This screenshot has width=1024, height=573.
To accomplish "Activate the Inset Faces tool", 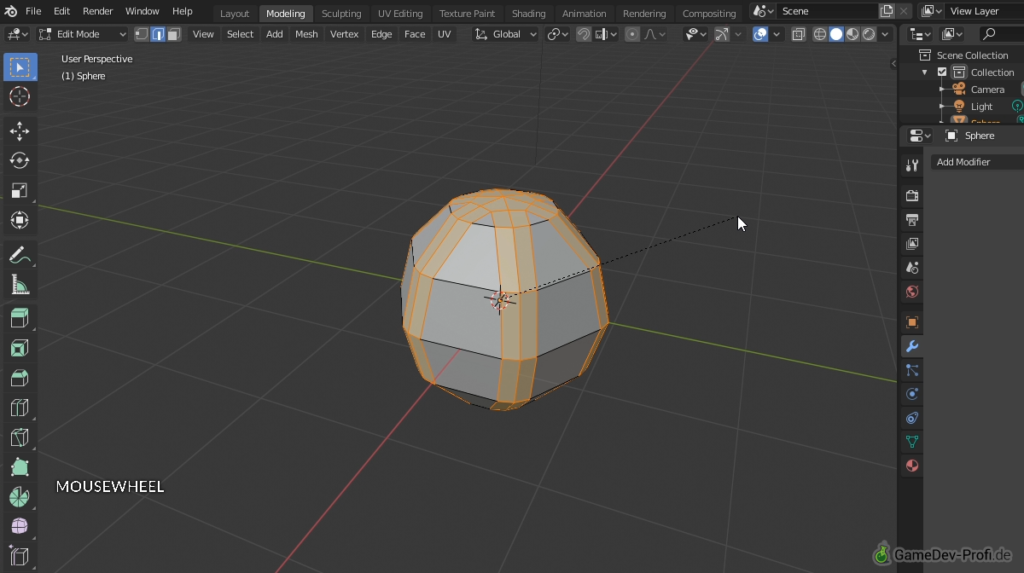I will (x=20, y=348).
